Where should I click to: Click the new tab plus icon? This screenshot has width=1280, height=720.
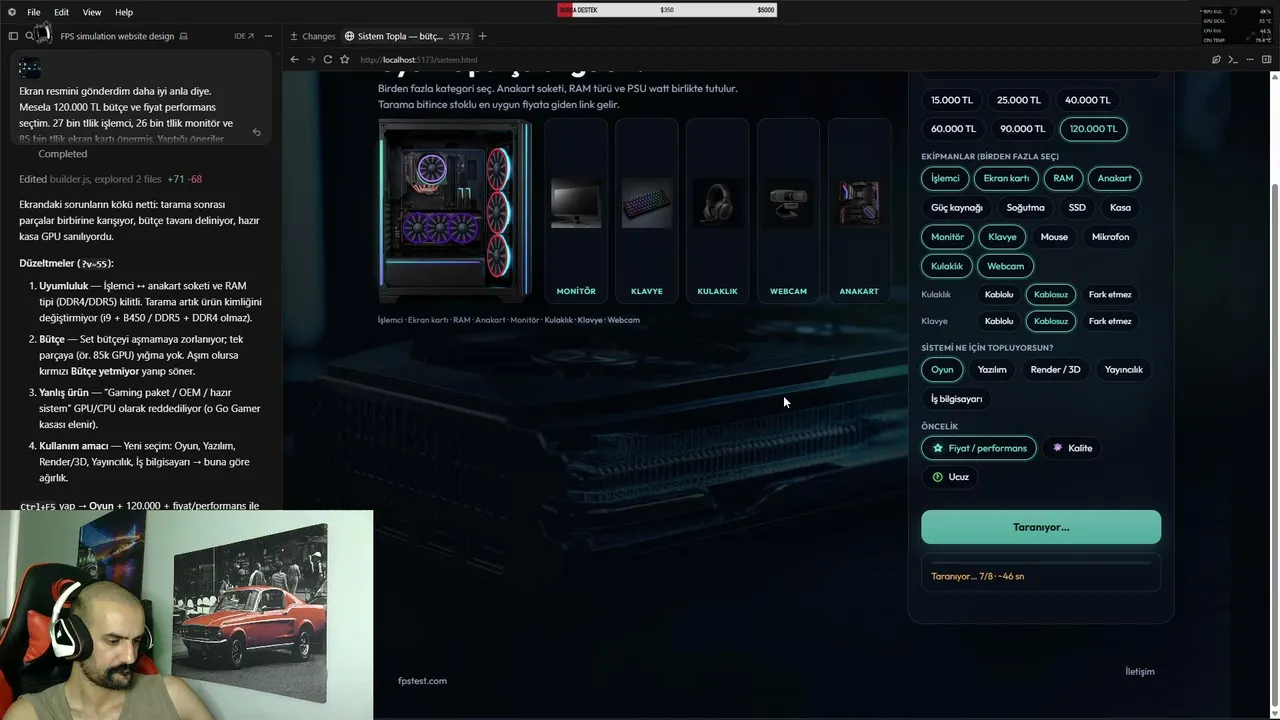[482, 36]
